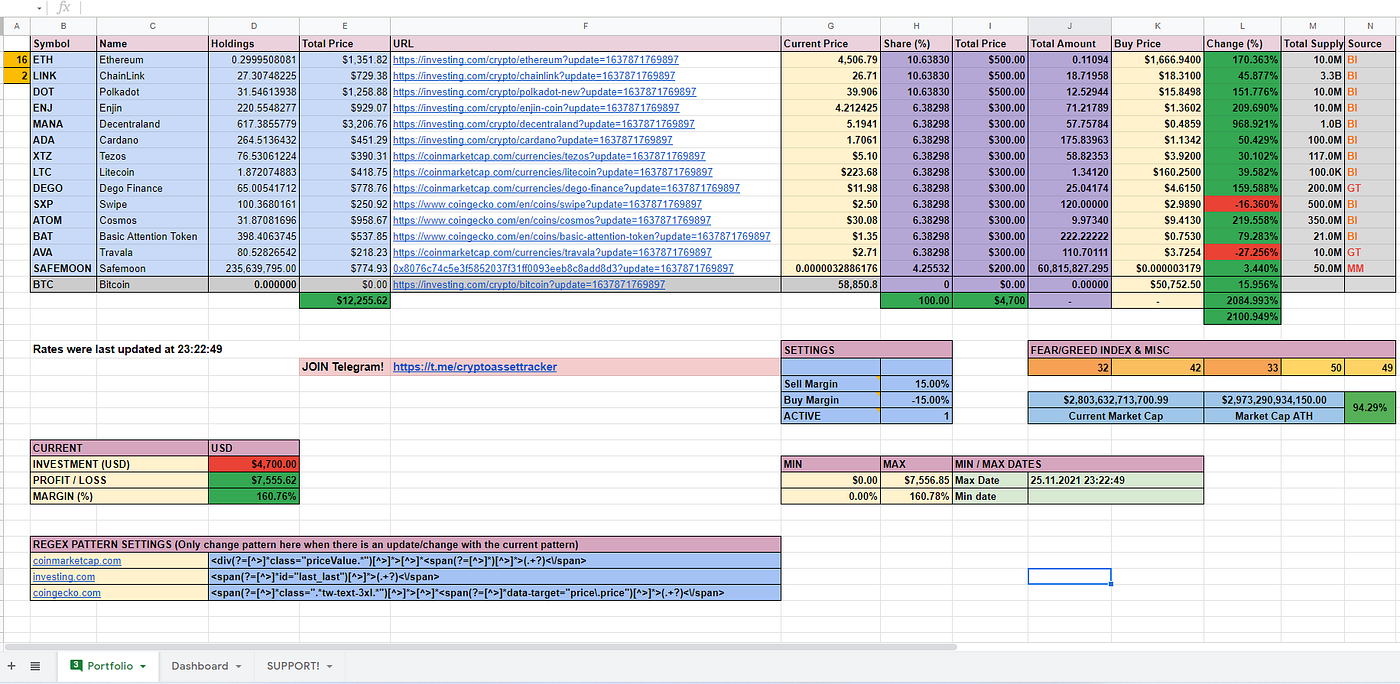1400x684 pixels.
Task: Open the Litecoin coinmarketcap URL link
Action: [553, 172]
